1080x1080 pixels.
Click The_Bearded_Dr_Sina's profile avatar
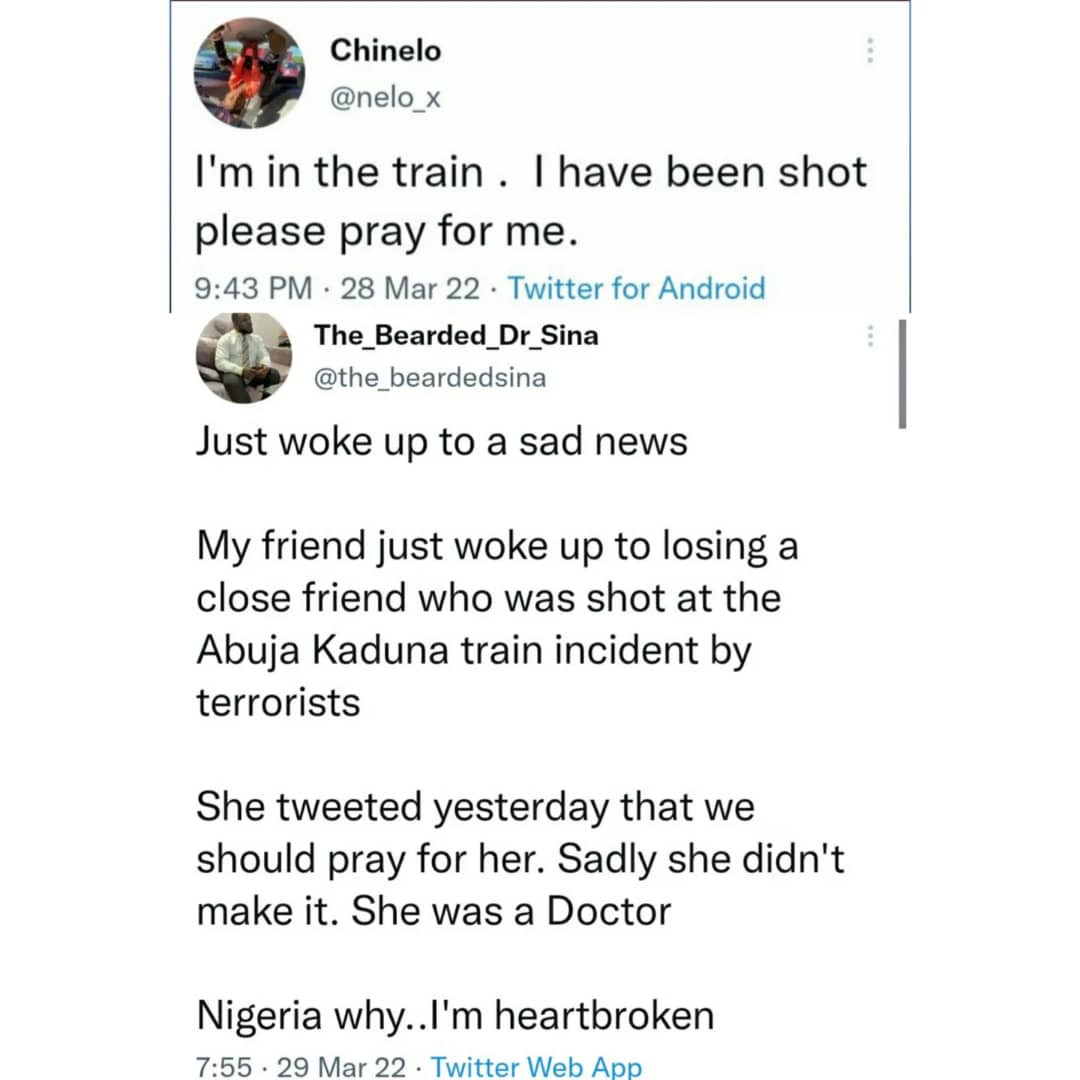pyautogui.click(x=243, y=356)
